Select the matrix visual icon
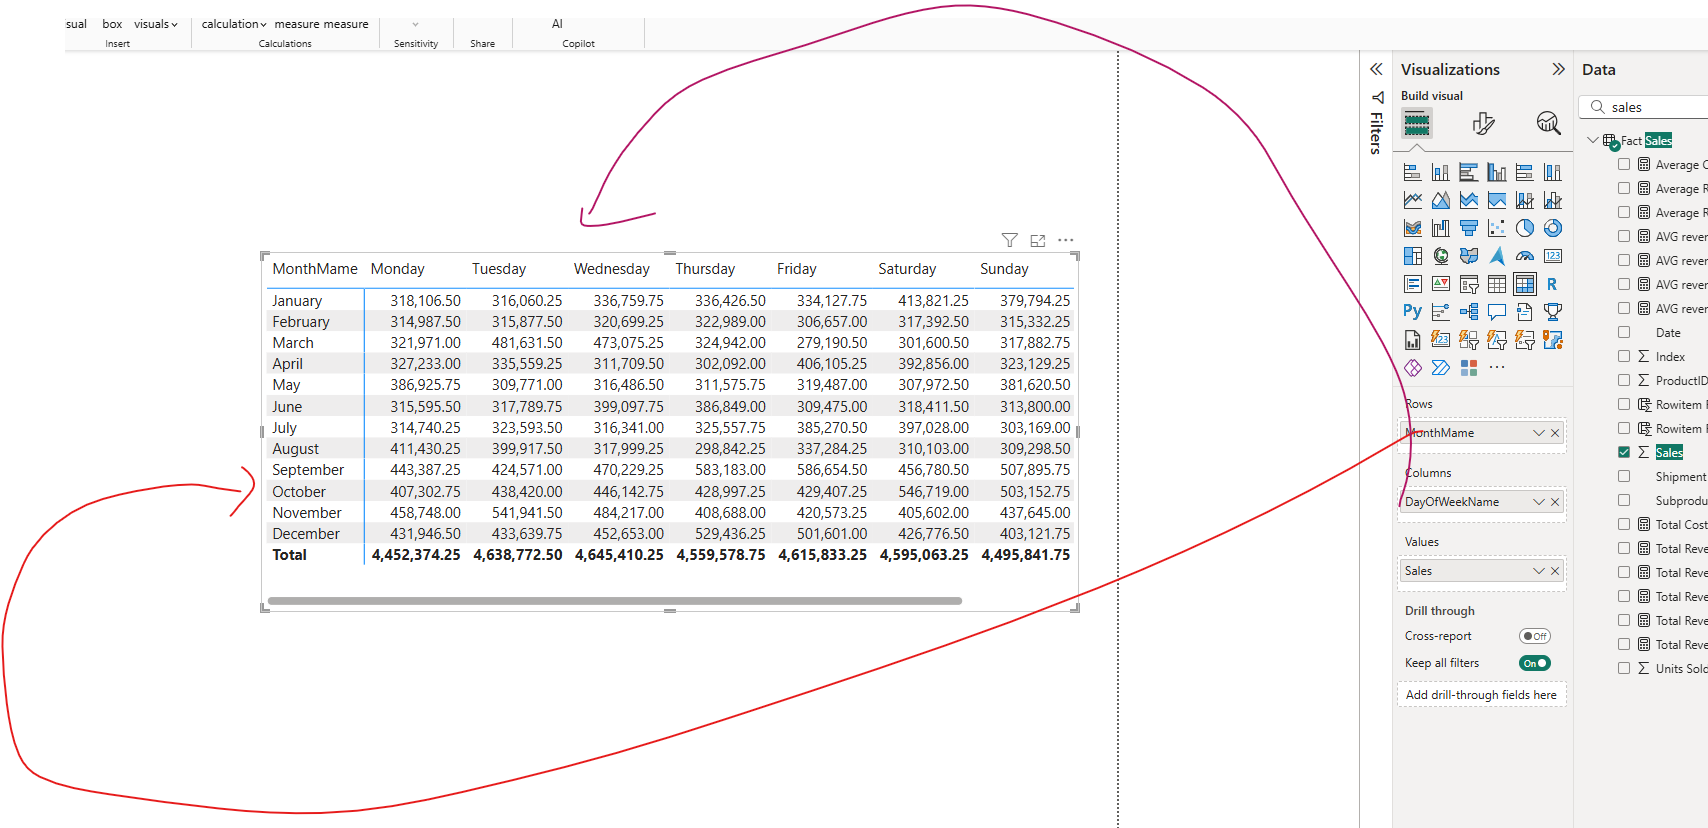Image resolution: width=1708 pixels, height=828 pixels. click(1524, 284)
